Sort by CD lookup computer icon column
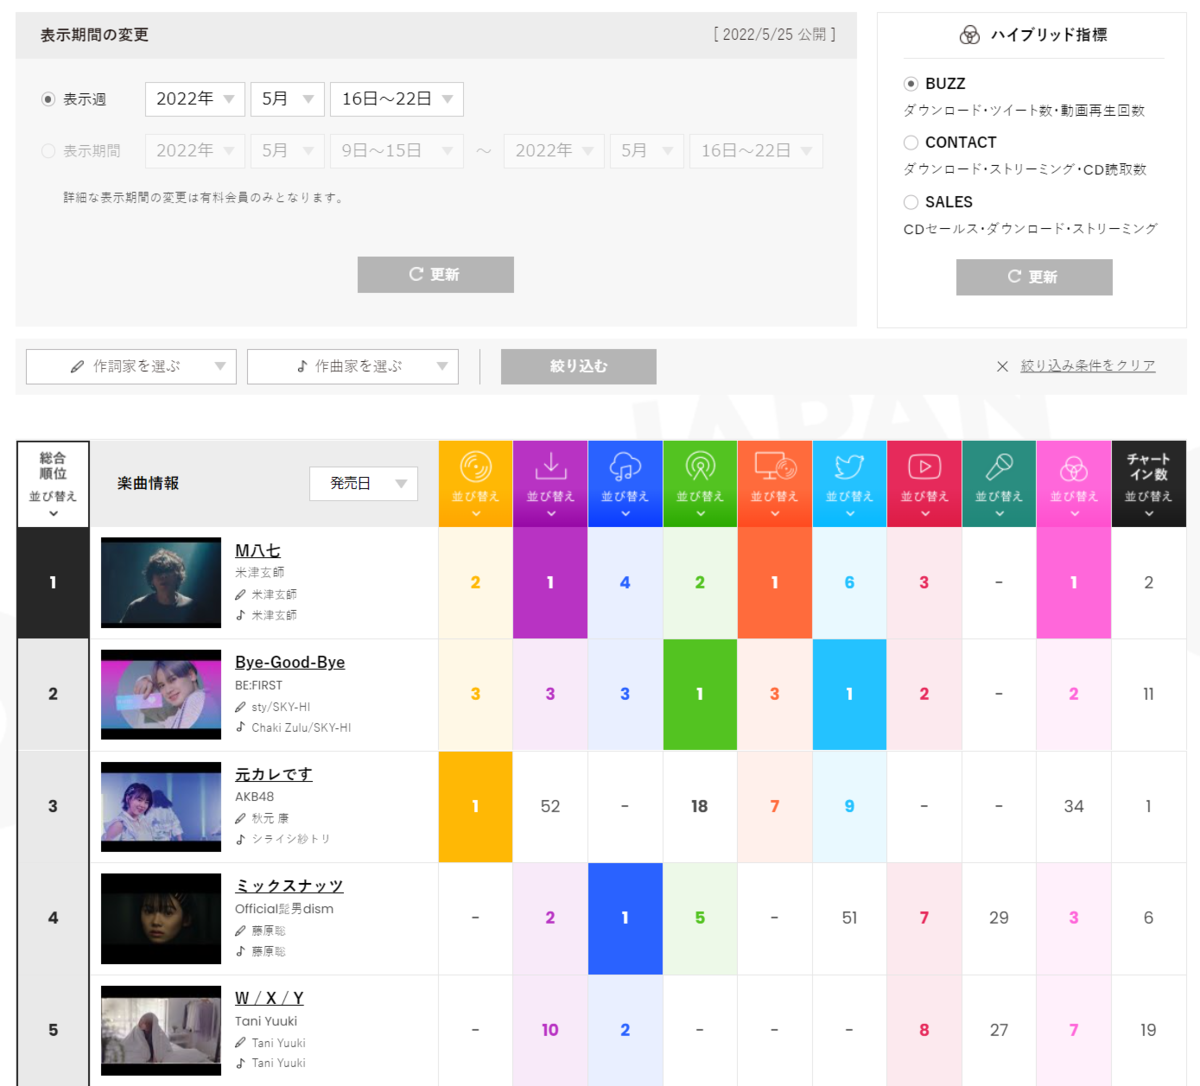The image size is (1200, 1086). pyautogui.click(x=775, y=484)
